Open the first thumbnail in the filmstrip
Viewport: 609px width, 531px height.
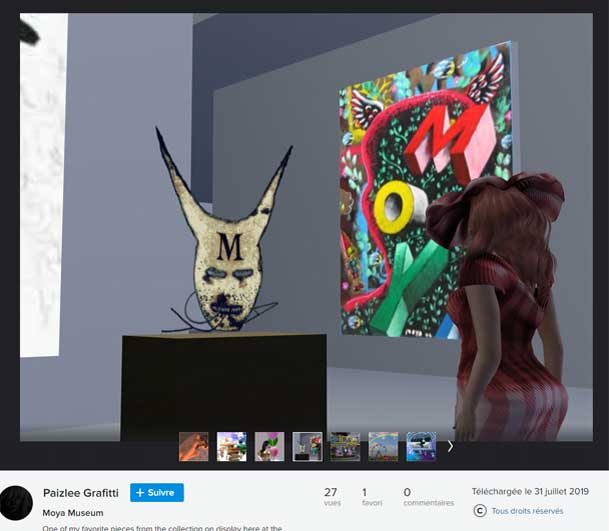coord(194,446)
